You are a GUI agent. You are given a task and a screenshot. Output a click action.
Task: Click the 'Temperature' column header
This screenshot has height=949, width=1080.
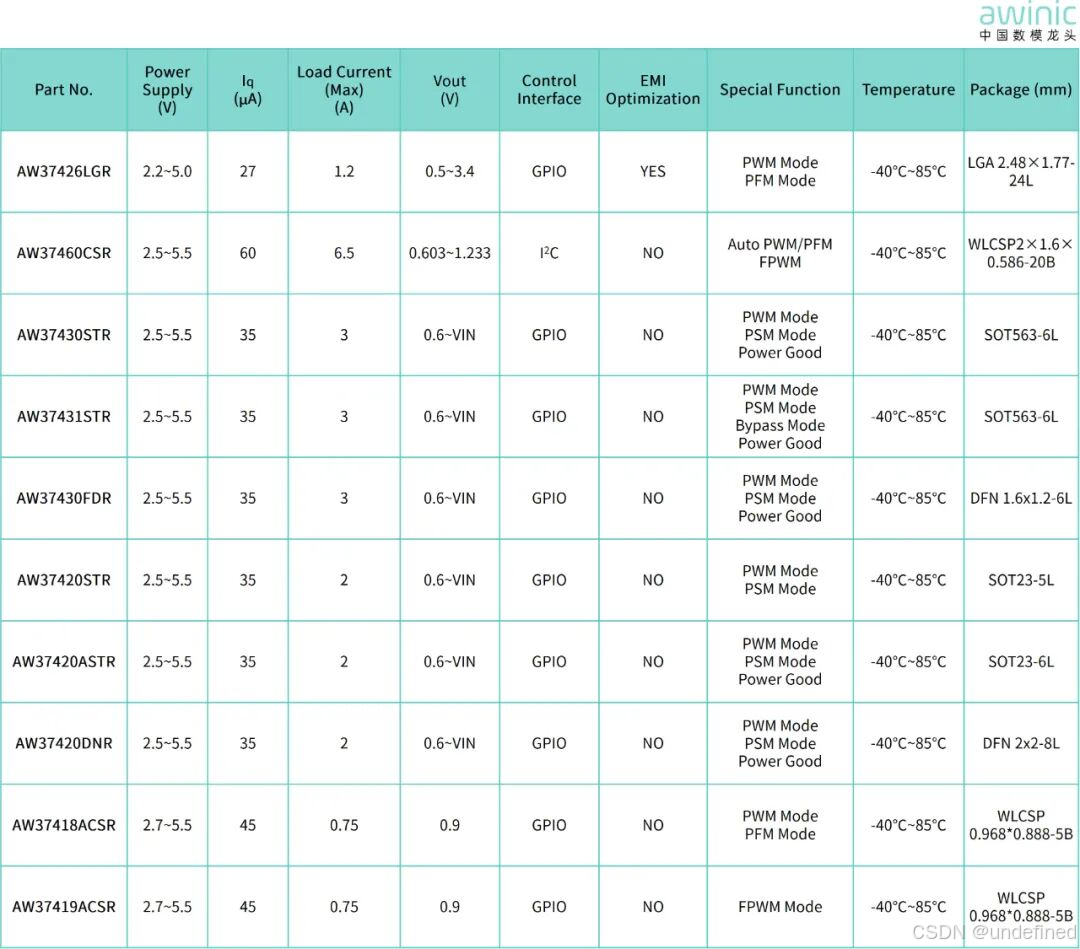908,90
